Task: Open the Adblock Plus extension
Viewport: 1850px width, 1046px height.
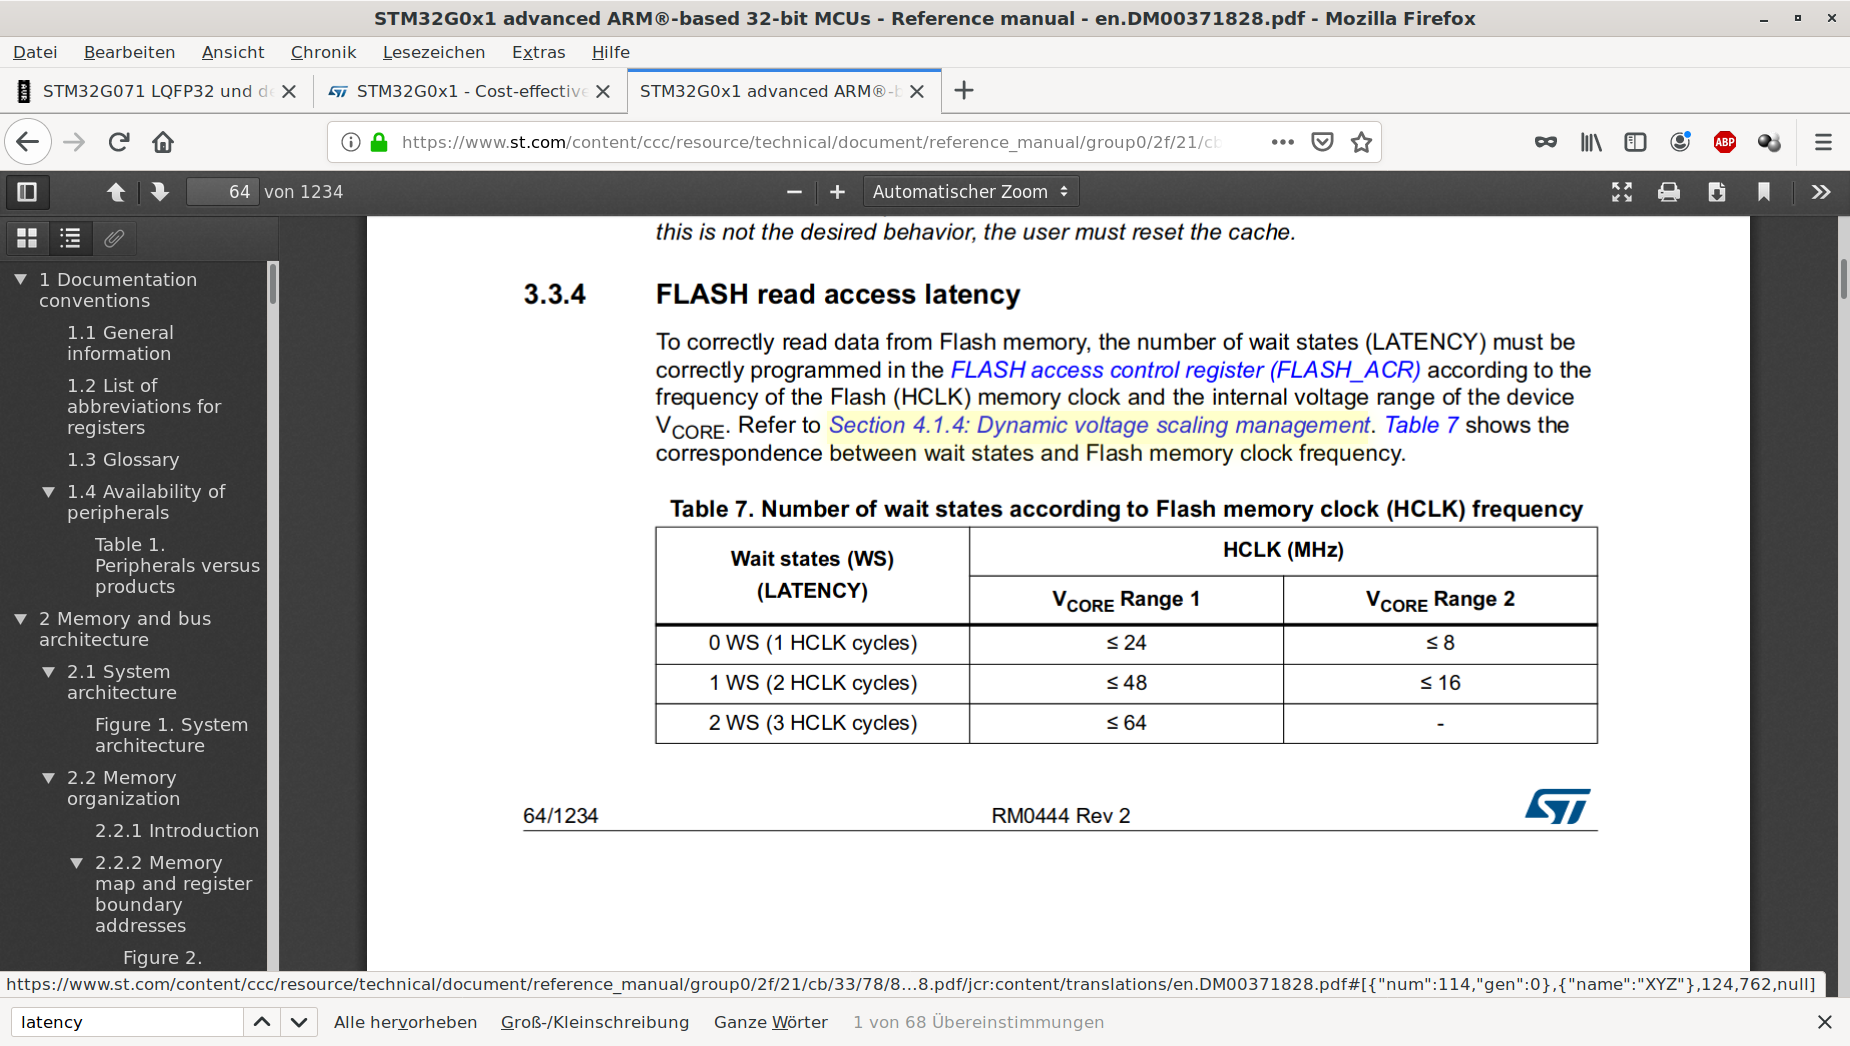Action: tap(1724, 142)
